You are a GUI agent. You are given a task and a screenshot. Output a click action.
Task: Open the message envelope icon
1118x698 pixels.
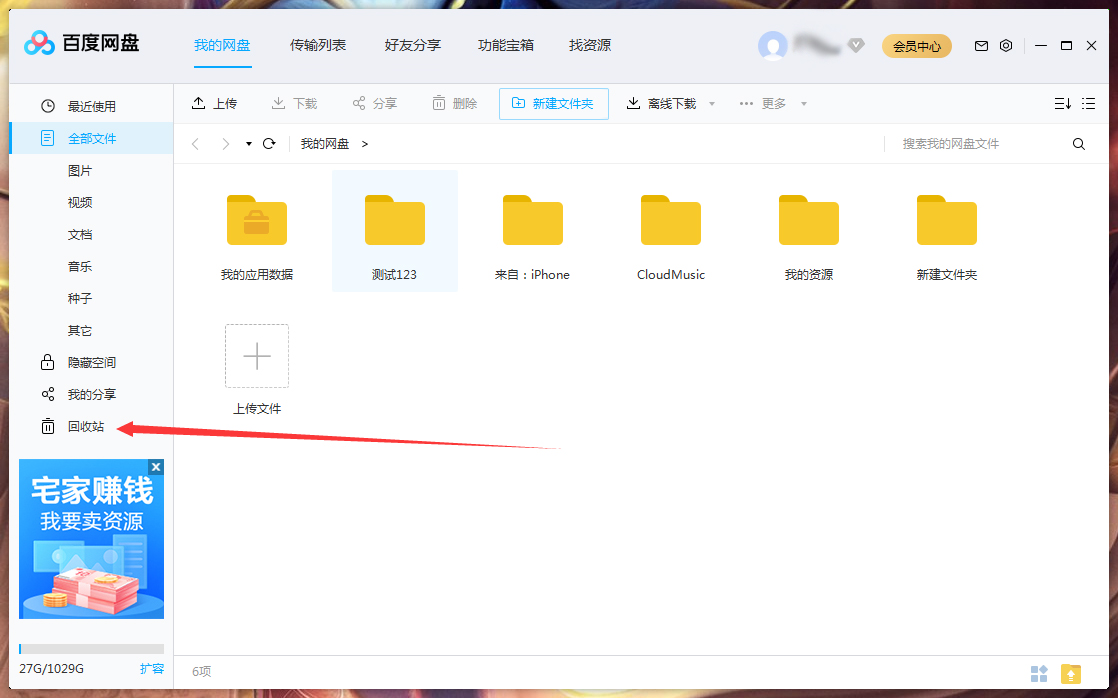981,45
